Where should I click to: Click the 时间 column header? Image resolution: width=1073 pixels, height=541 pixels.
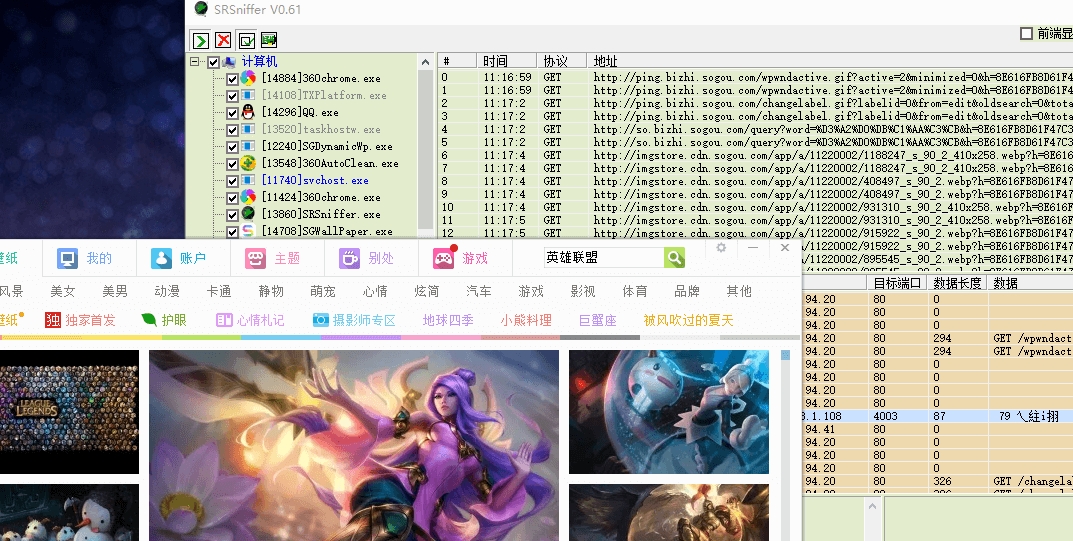click(506, 61)
